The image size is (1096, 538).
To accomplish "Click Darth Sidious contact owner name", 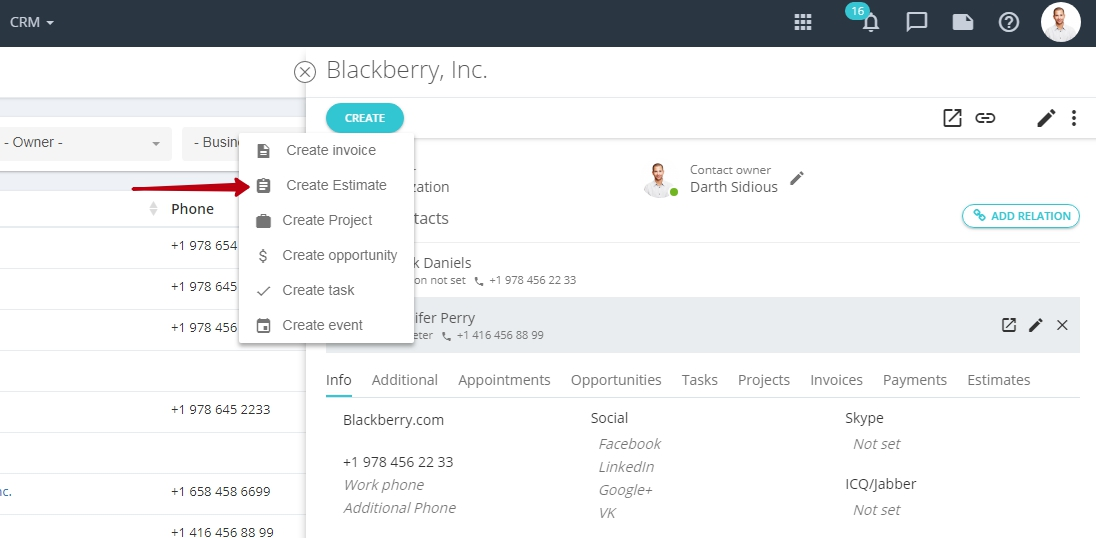I will click(x=734, y=187).
